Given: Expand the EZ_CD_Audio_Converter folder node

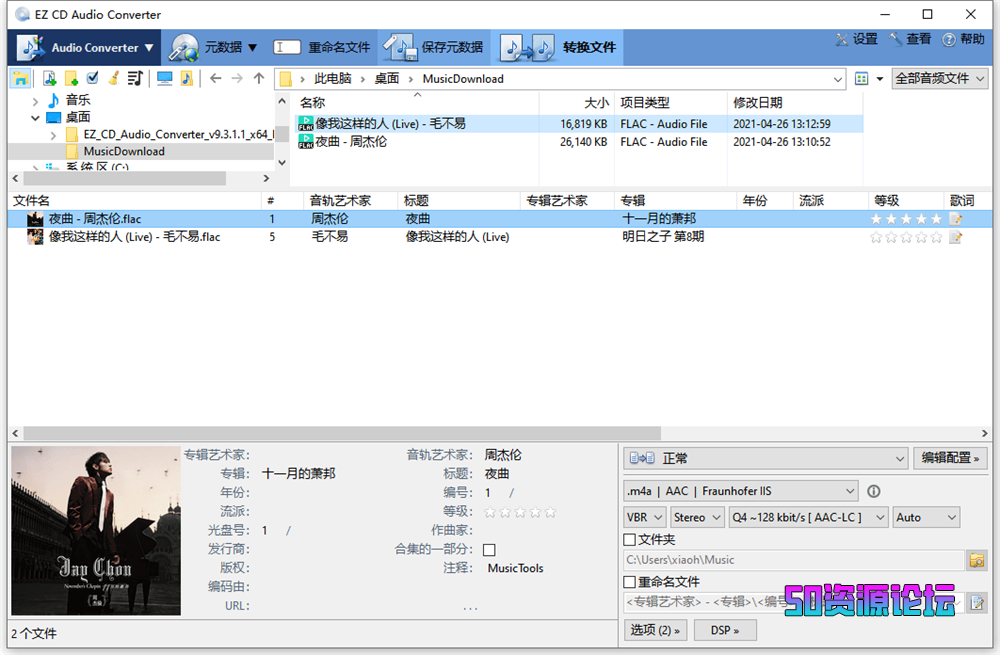Looking at the screenshot, I should click(x=54, y=135).
